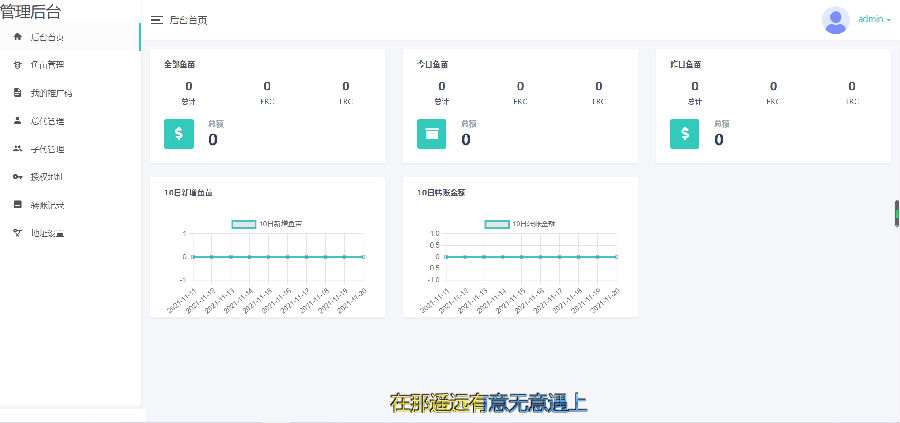Click the hamburger menu icon in the header
This screenshot has height=423, width=900.
[156, 20]
